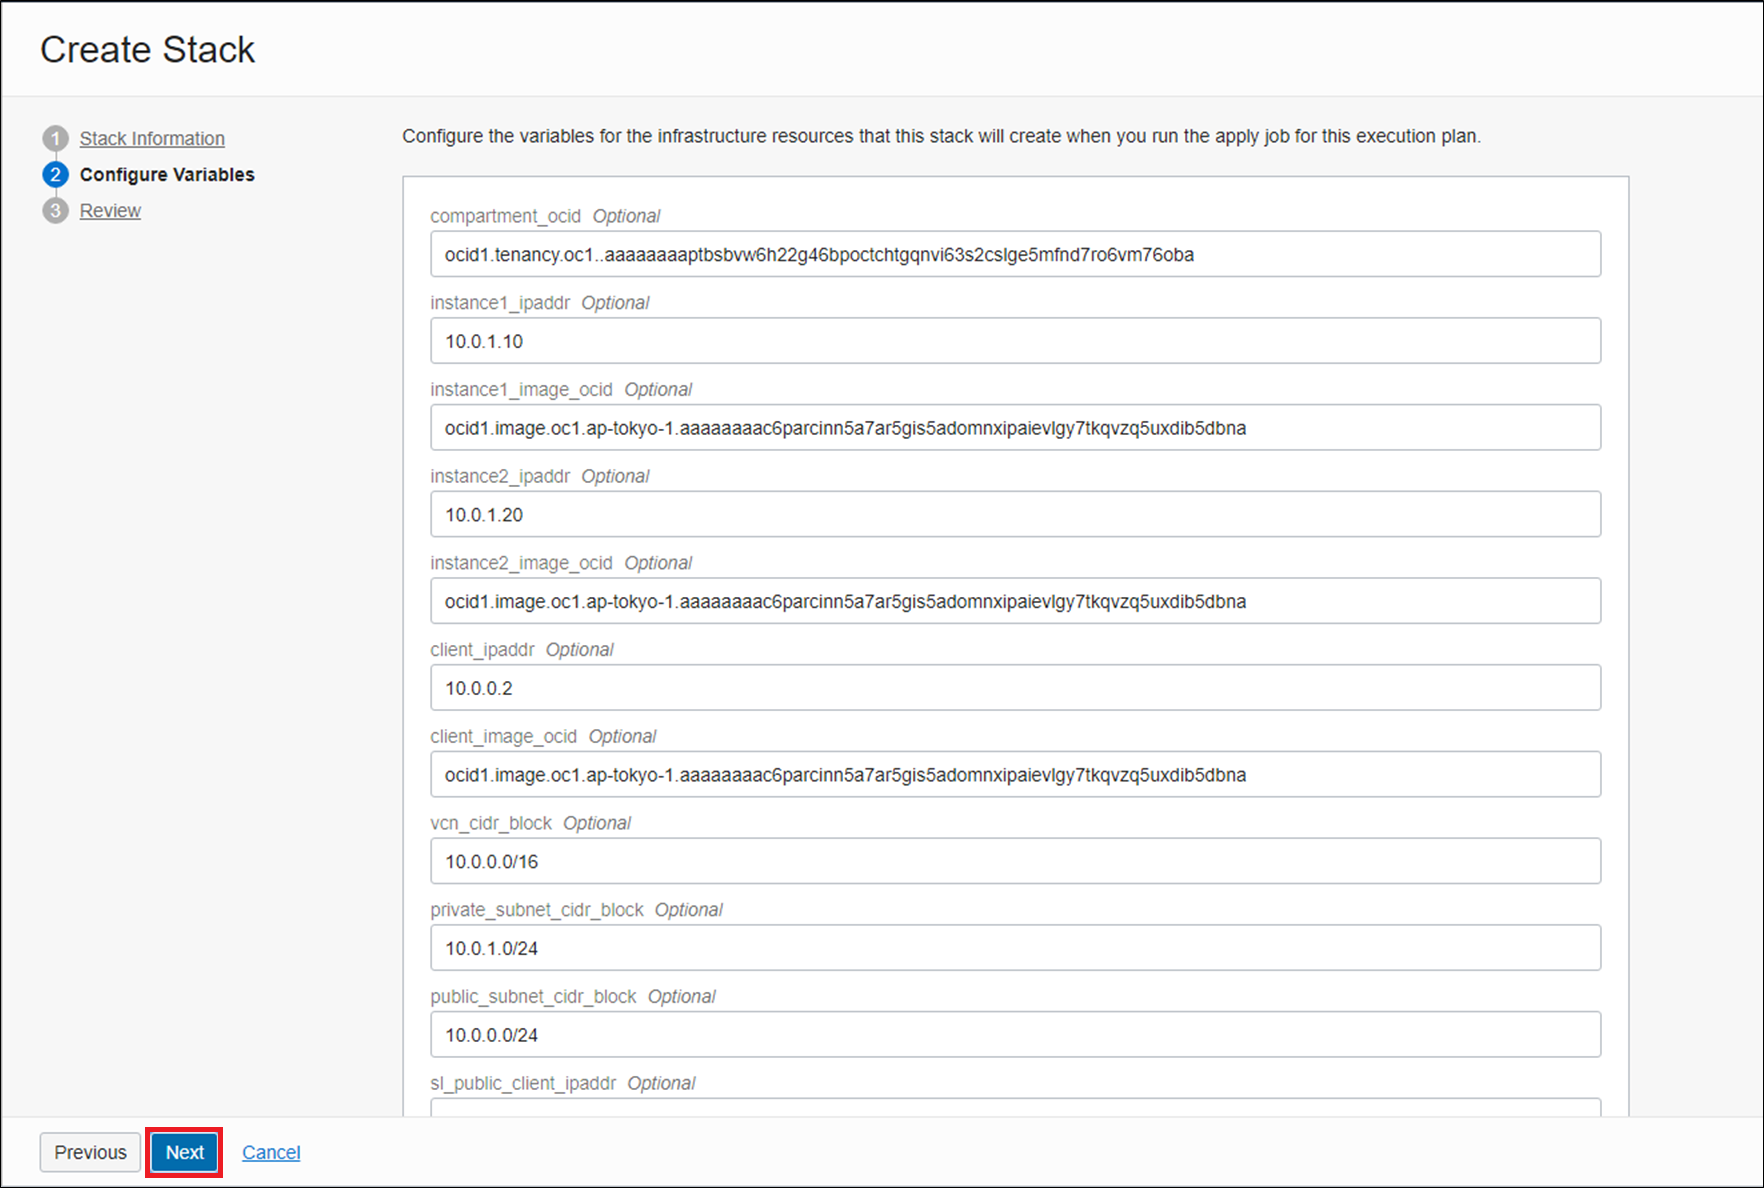Screen dimensions: 1764x1188
Task: Select the public_subnet_cidr_block input
Action: point(1014,1034)
